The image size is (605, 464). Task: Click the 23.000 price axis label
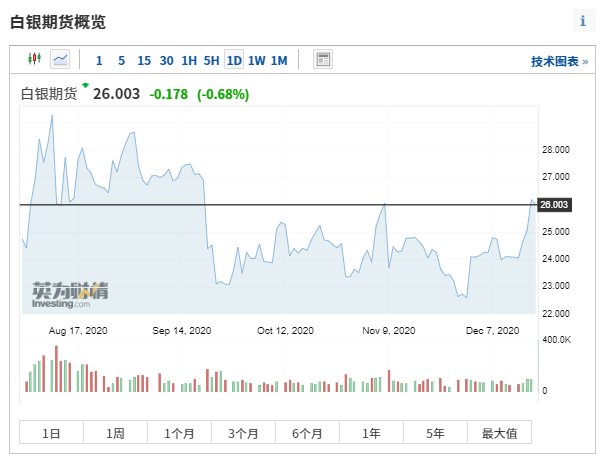pyautogui.click(x=556, y=286)
